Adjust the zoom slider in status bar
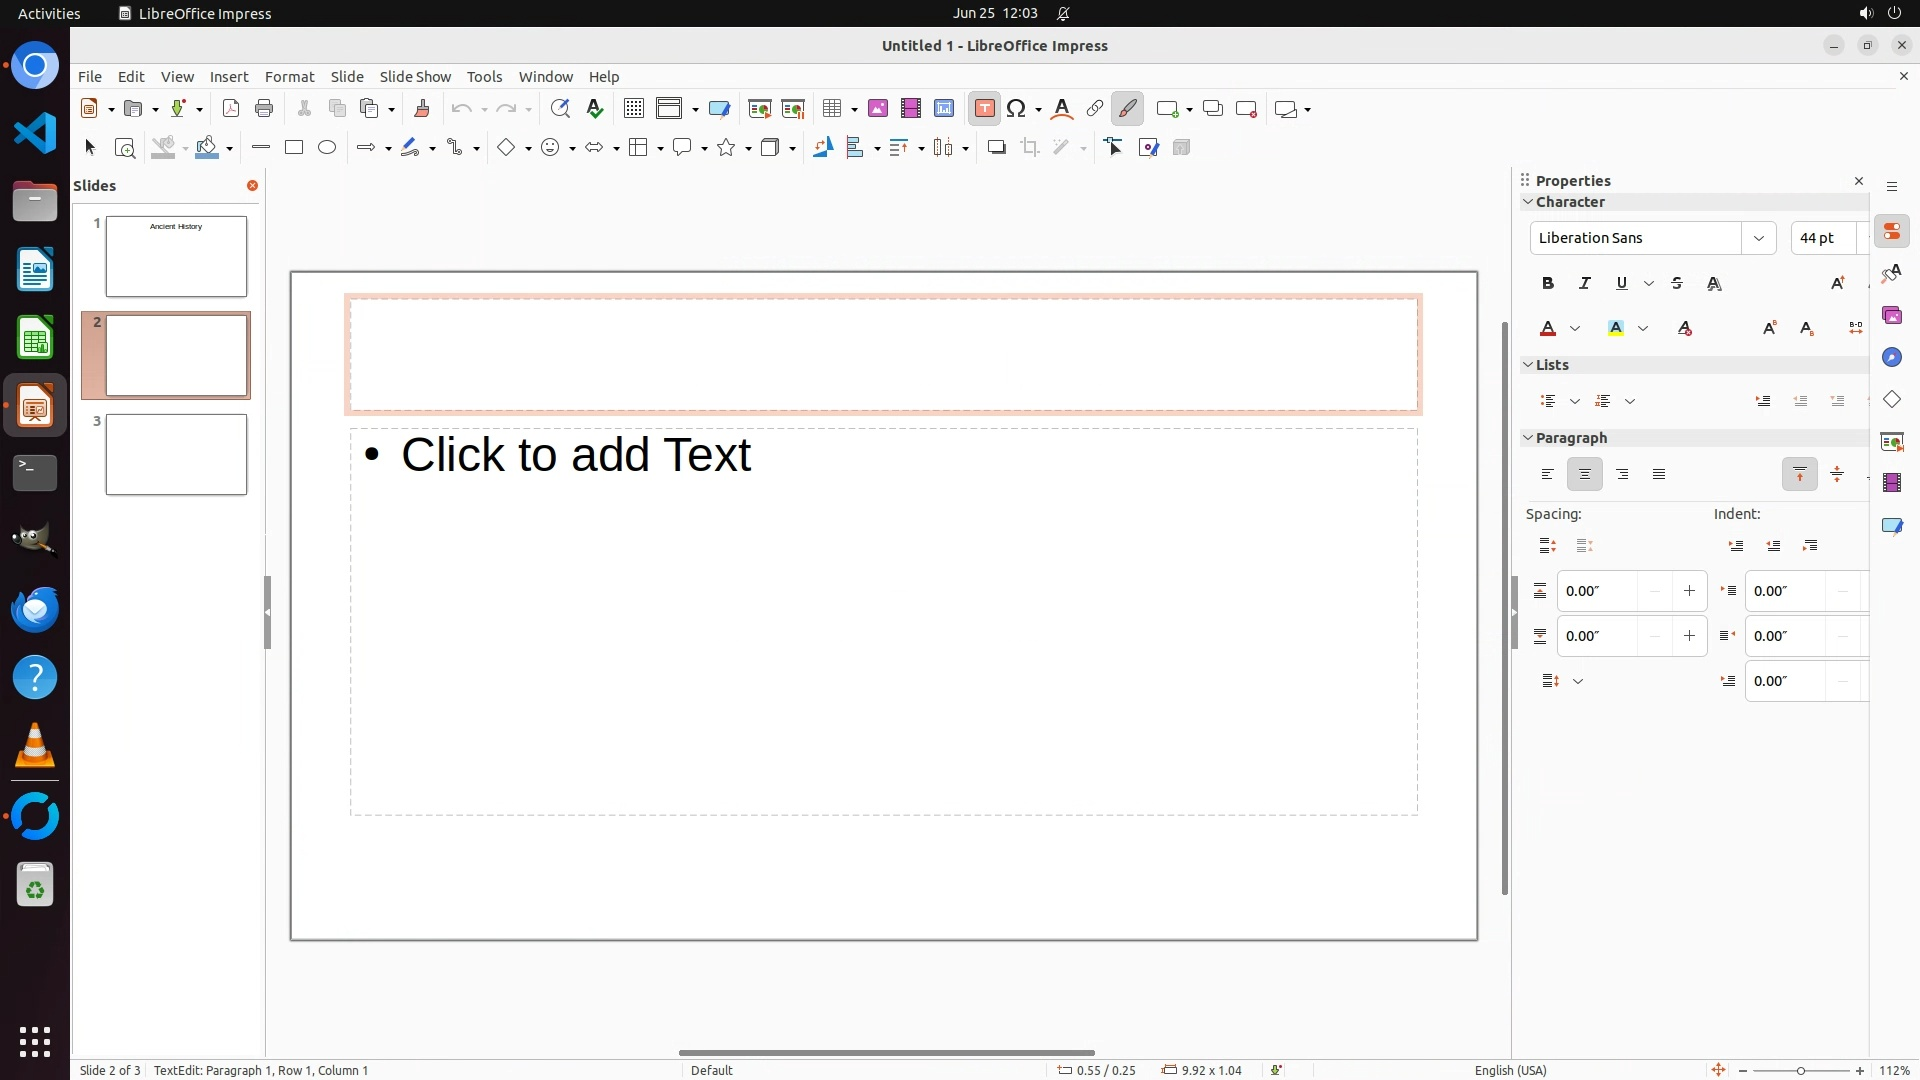This screenshot has width=1920, height=1080. pos(1800,1070)
